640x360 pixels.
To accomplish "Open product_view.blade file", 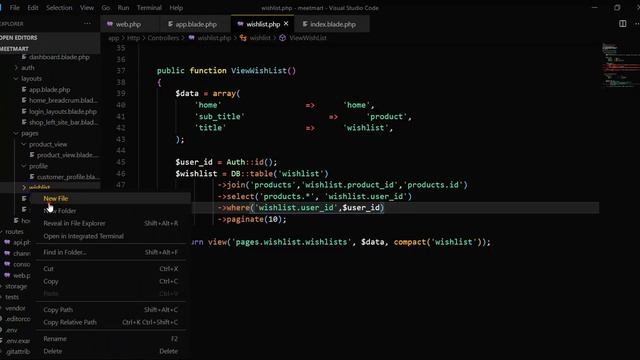I will (x=67, y=155).
